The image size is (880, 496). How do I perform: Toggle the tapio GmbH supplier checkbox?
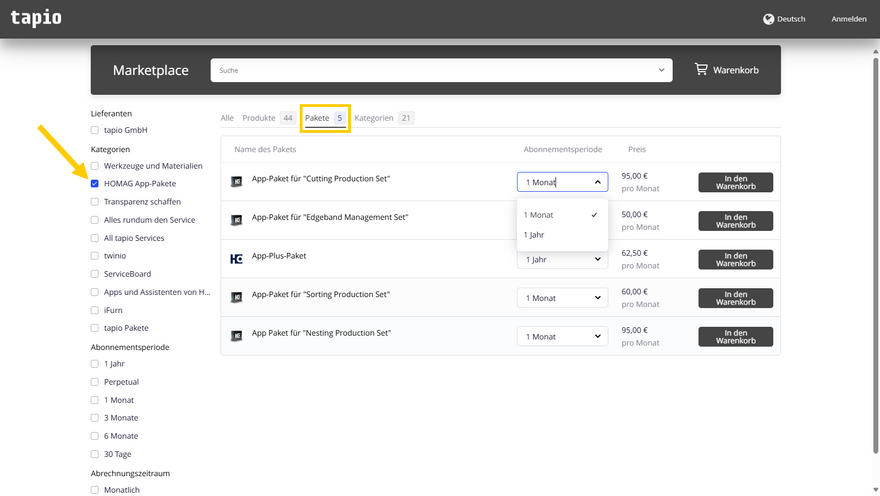tap(94, 130)
